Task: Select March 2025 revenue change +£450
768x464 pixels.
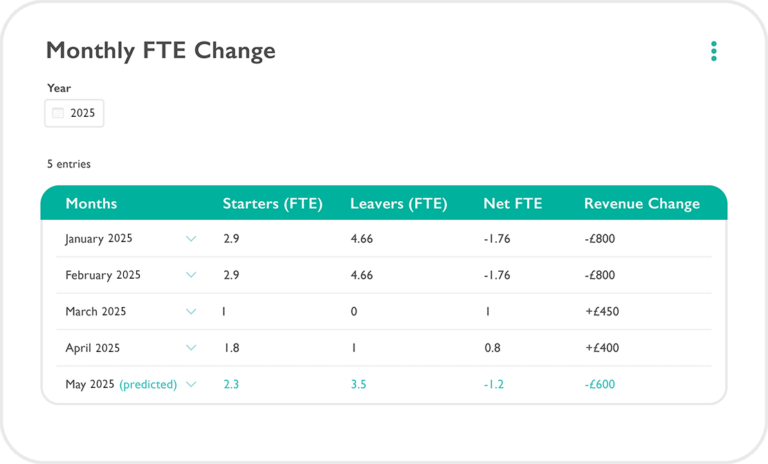Action: coord(602,311)
